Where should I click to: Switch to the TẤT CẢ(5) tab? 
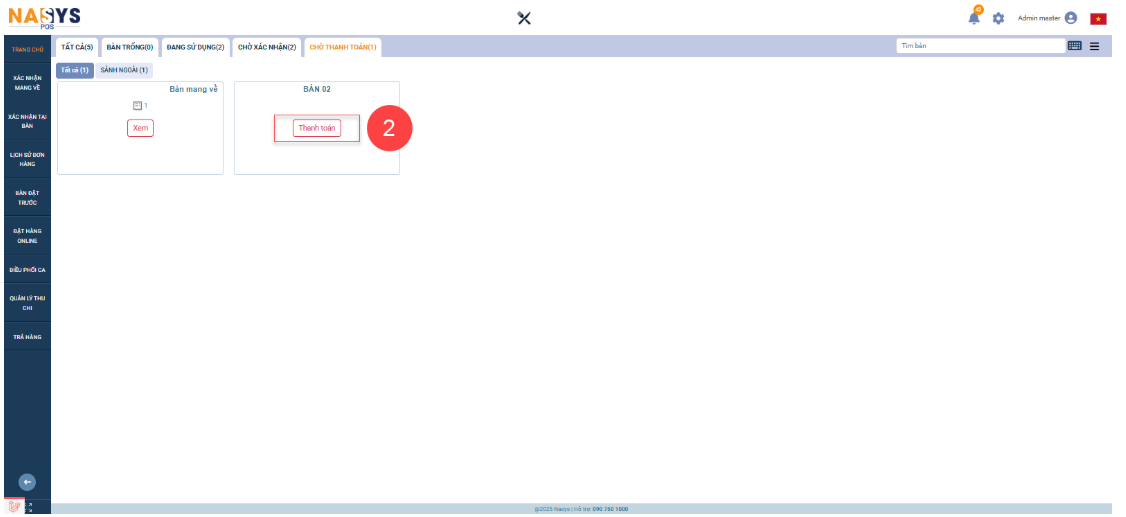pos(77,47)
